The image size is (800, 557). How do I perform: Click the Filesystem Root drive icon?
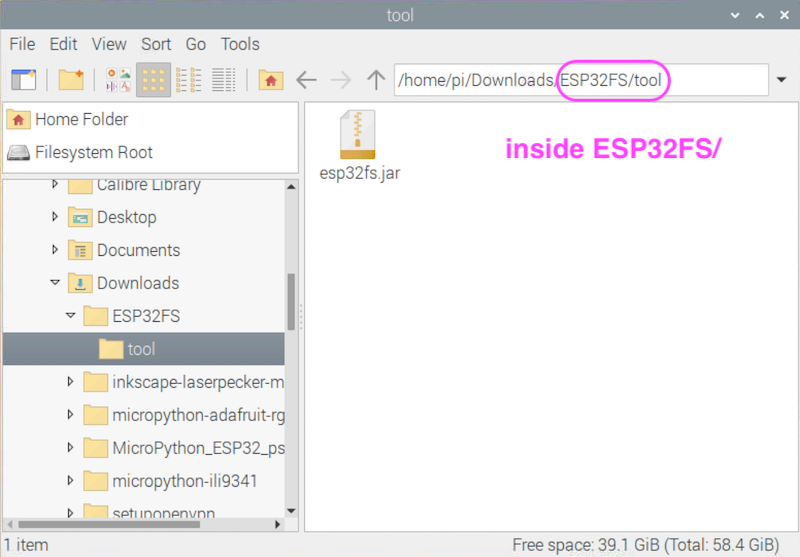click(x=18, y=153)
